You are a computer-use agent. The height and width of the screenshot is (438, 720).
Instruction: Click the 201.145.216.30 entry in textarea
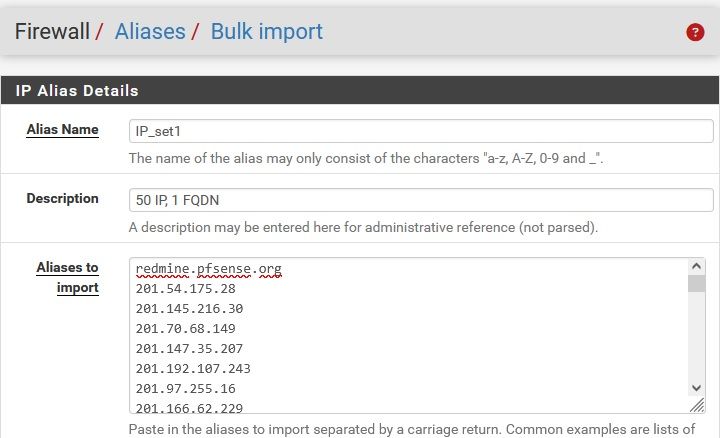click(x=189, y=309)
